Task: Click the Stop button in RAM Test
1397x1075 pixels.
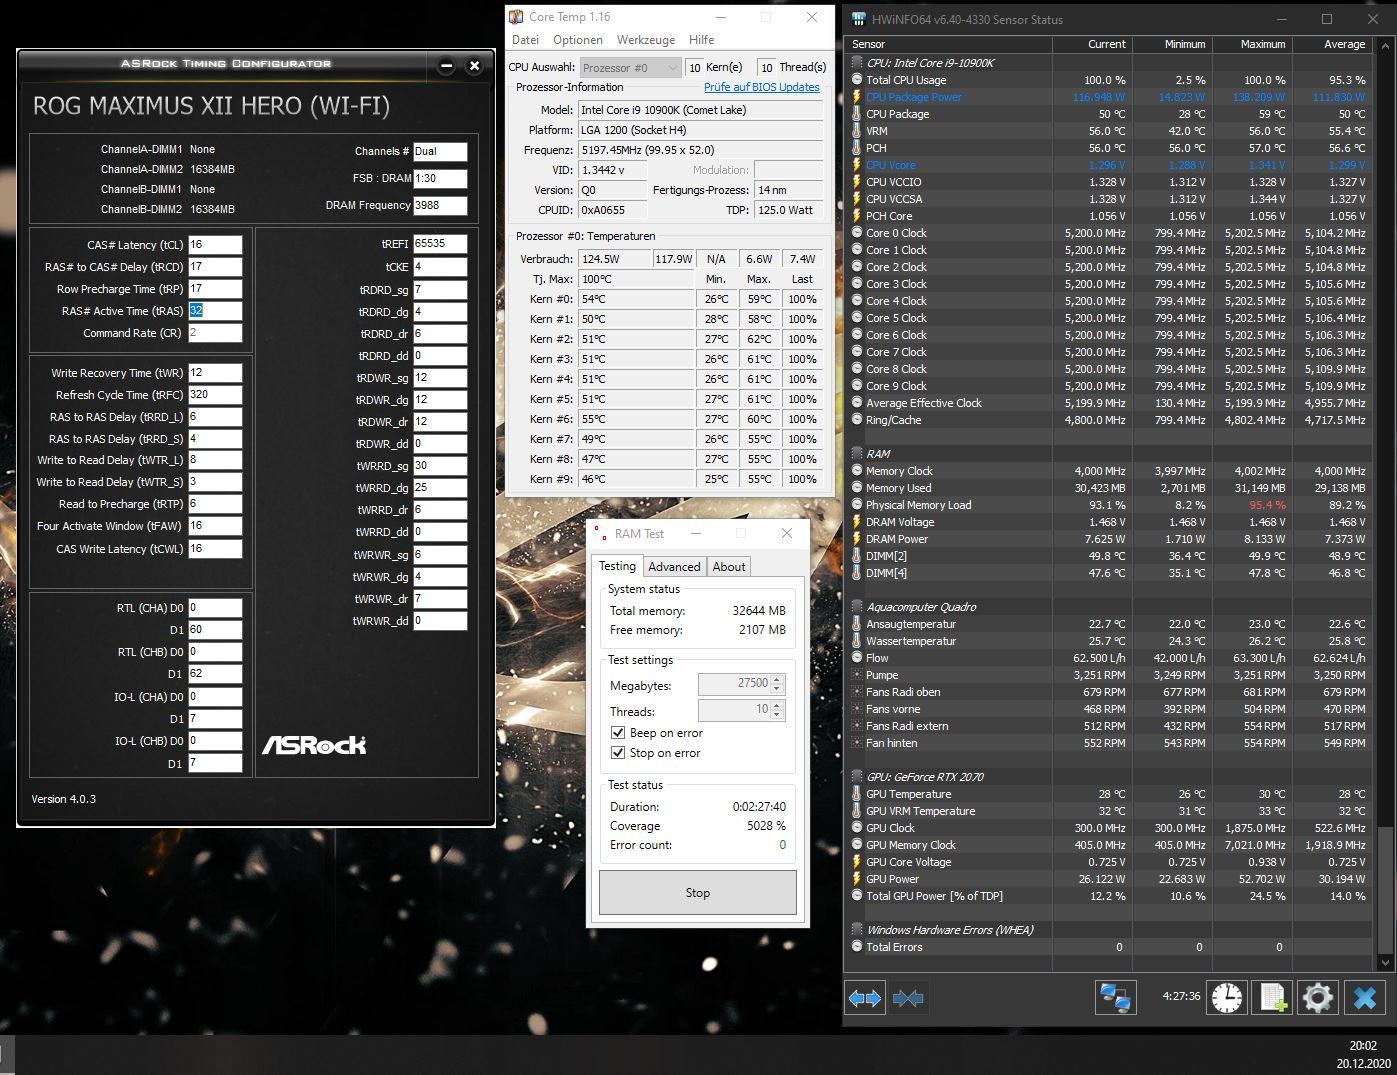Action: [x=698, y=893]
